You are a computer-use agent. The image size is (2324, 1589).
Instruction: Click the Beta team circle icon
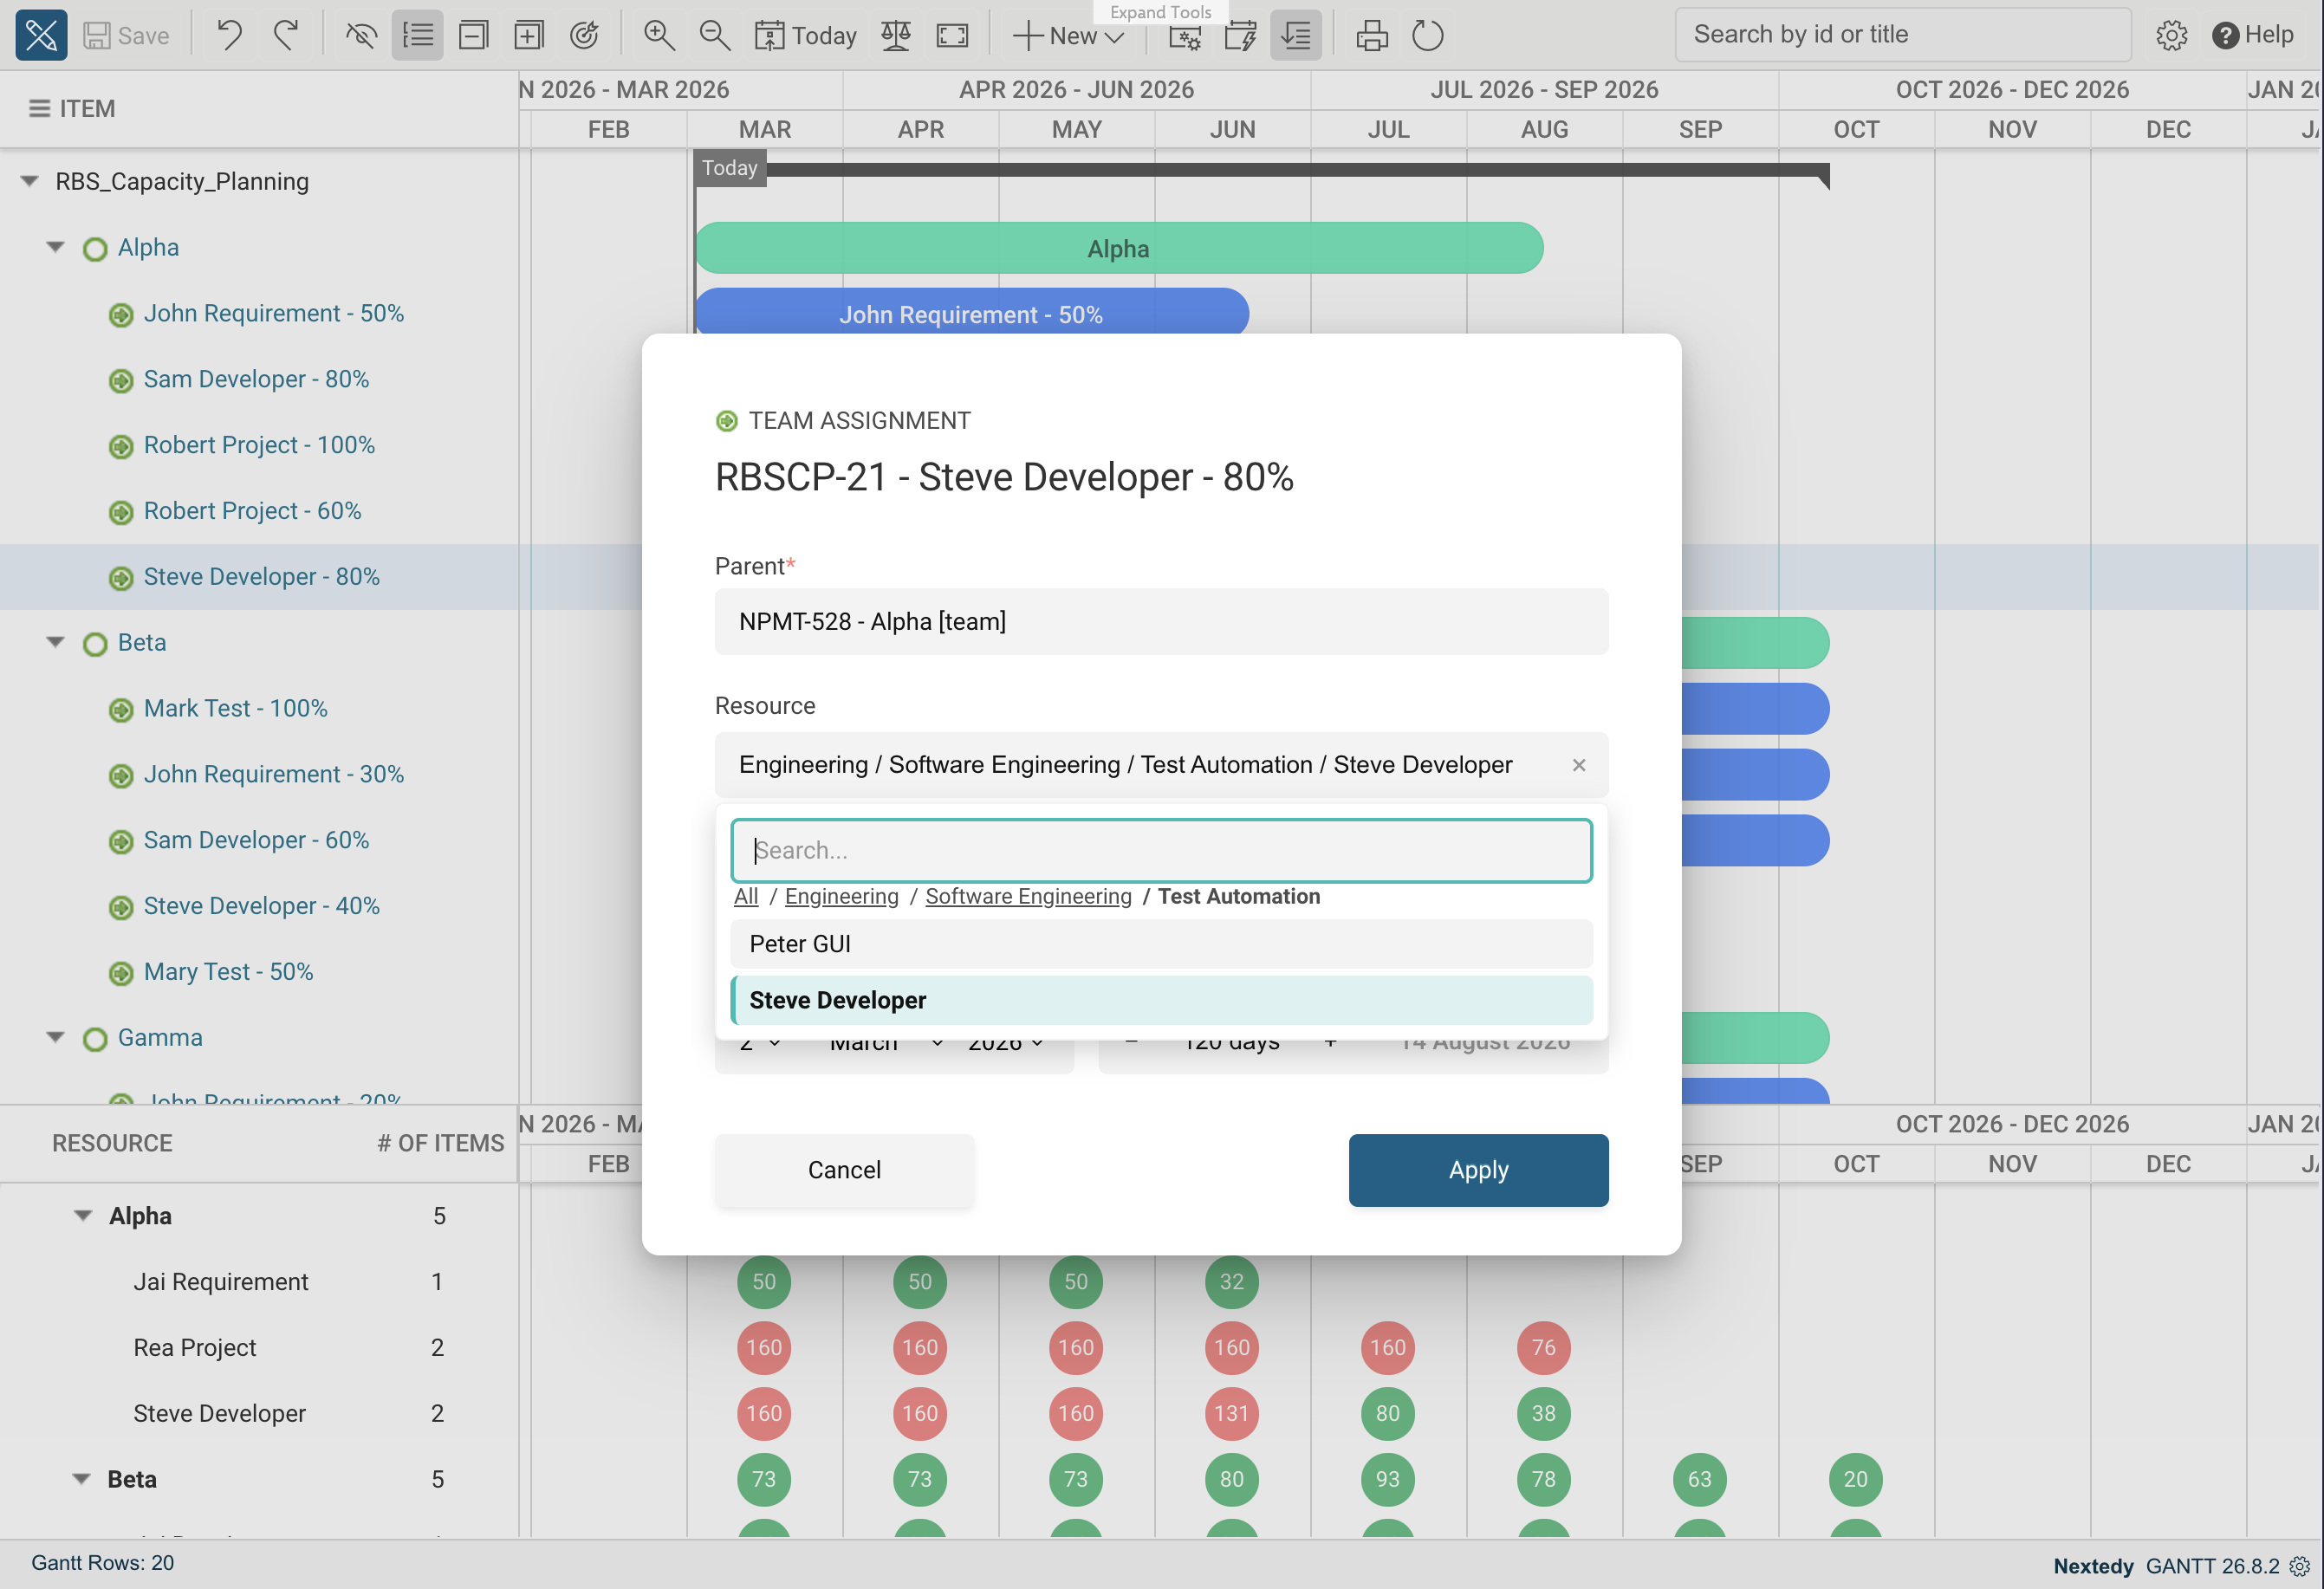click(x=95, y=644)
